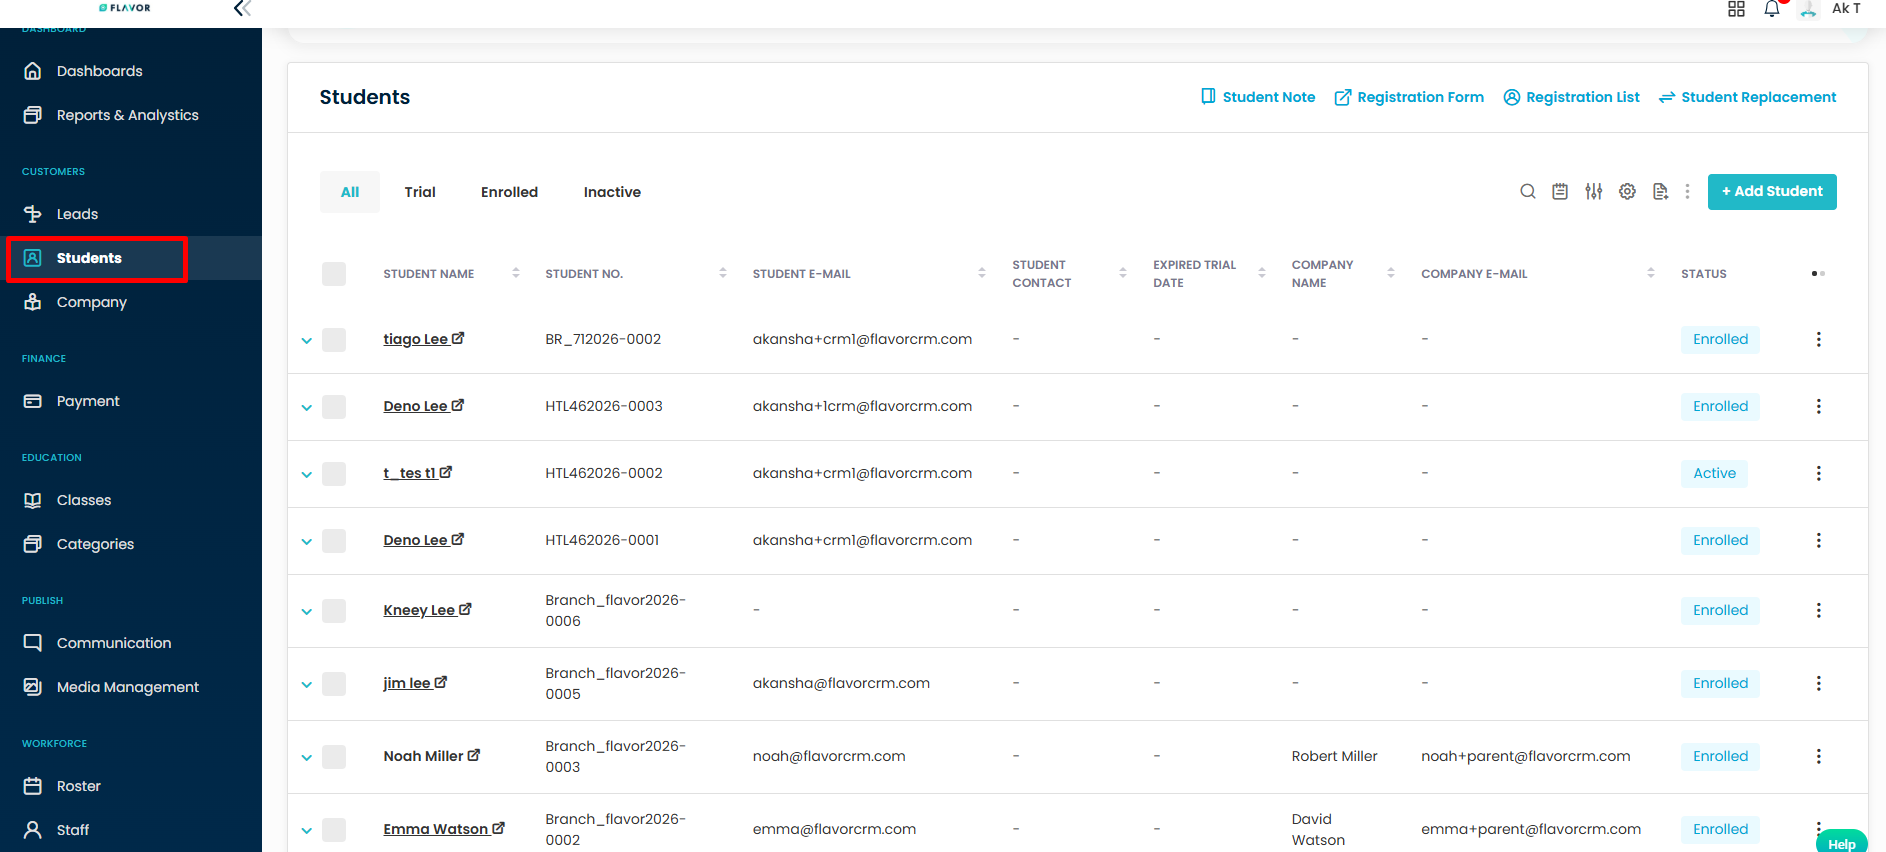Expand the tiago Lee row chevron
Viewport: 1886px width, 852px height.
(307, 341)
